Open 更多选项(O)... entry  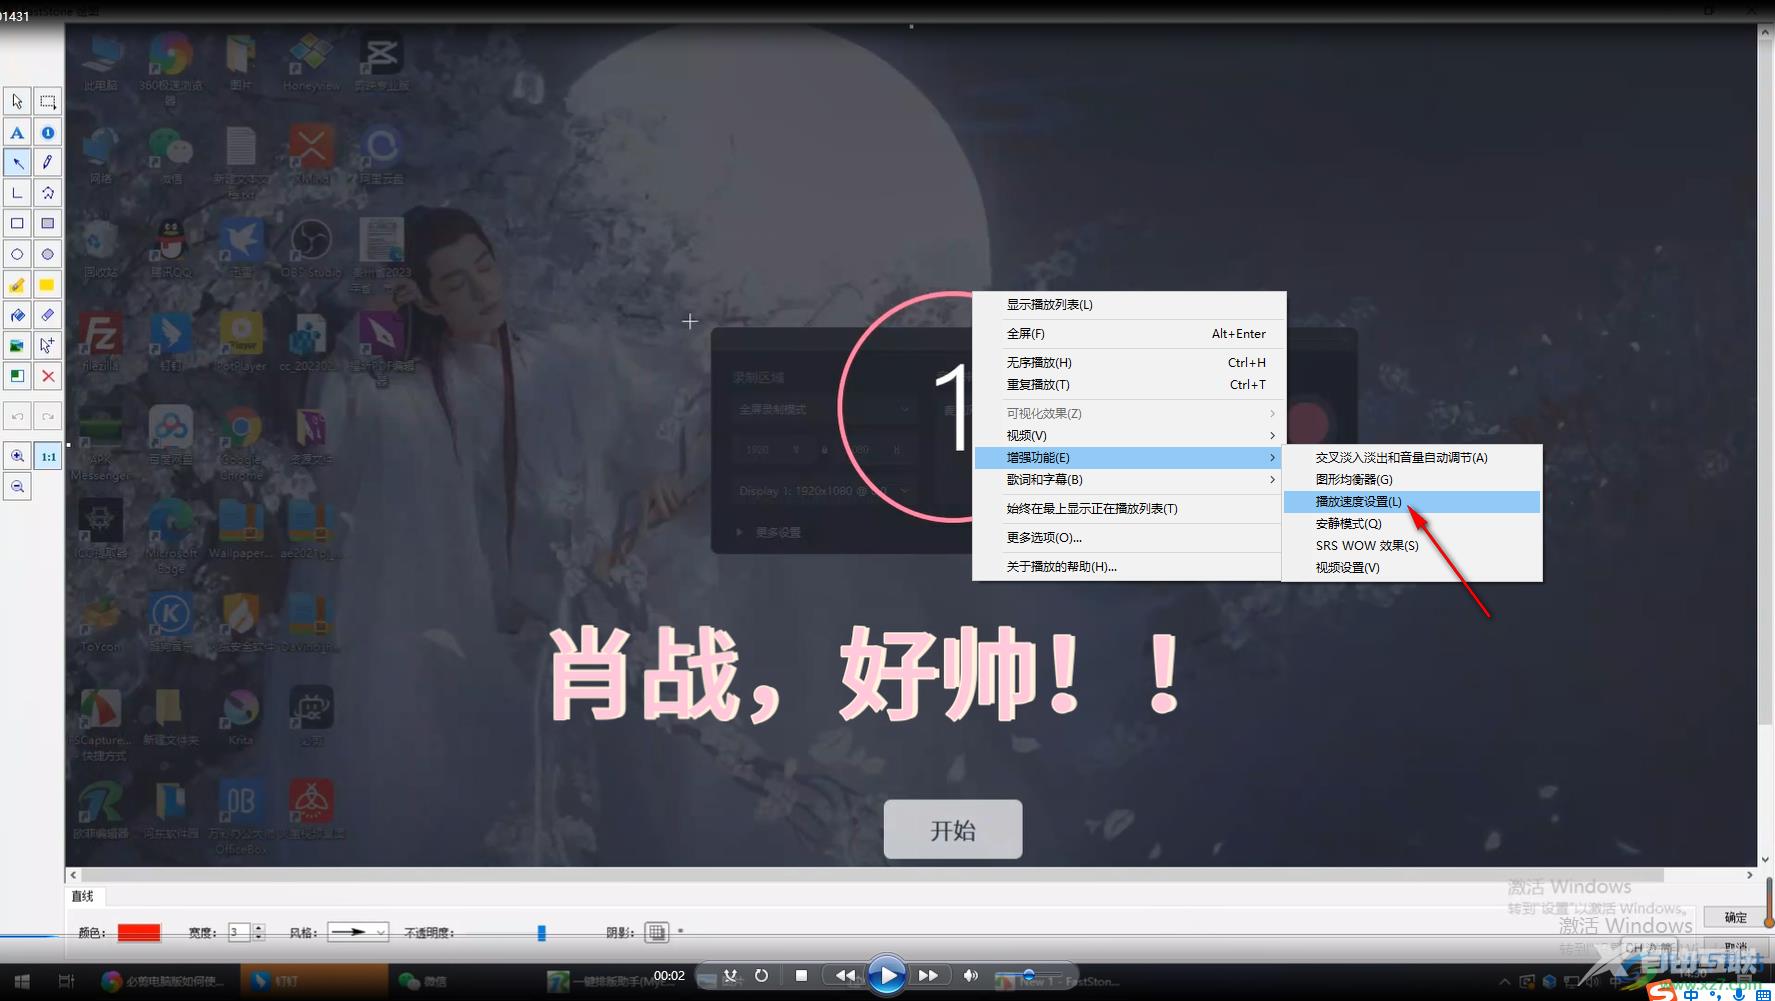tap(1129, 538)
